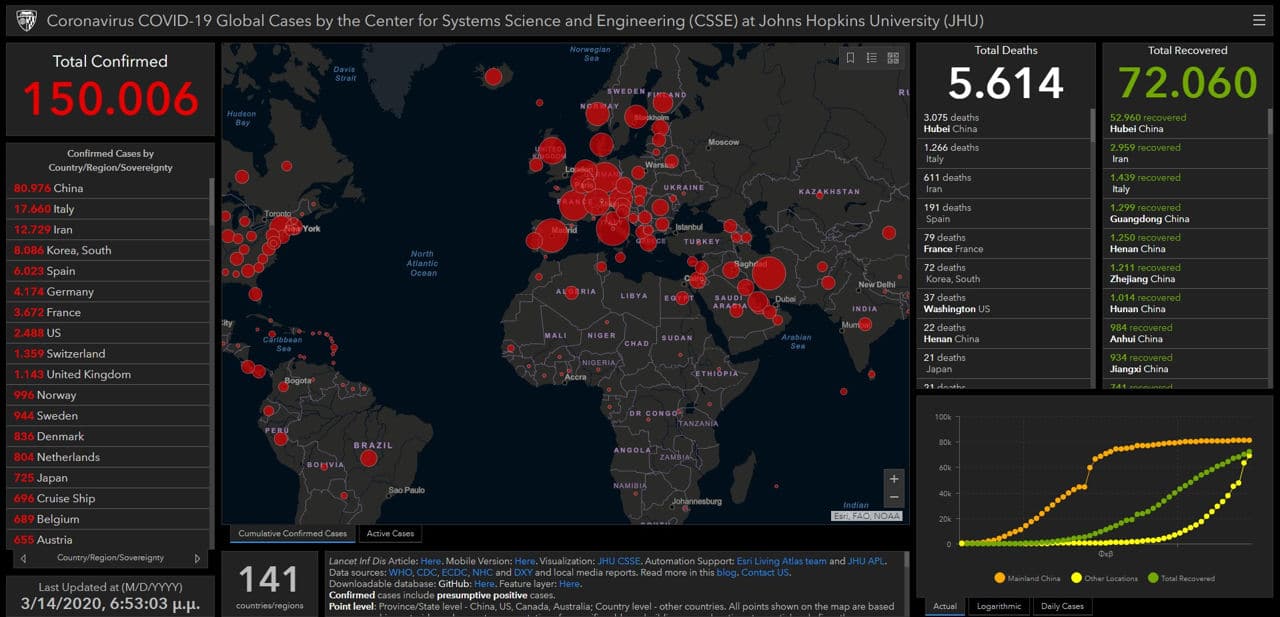Click the Country/Region/Sovereignty pager label
This screenshot has height=617, width=1280.
click(110, 558)
